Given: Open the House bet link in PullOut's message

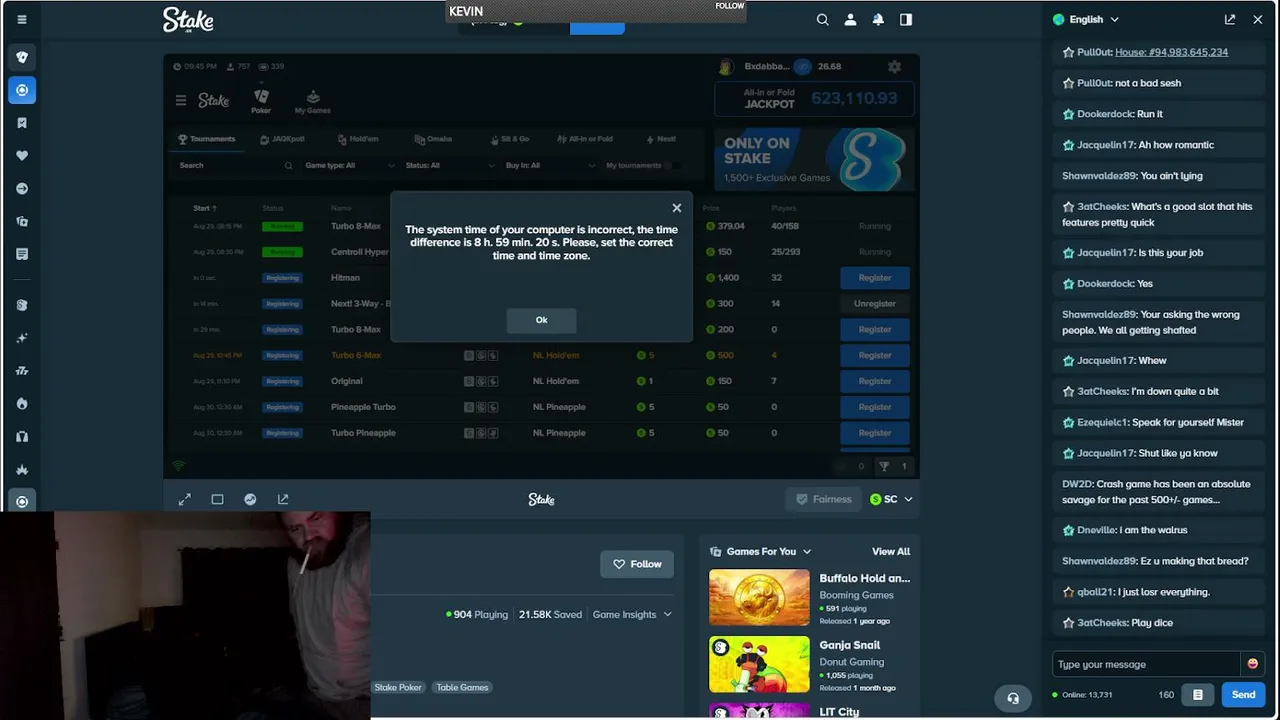Looking at the screenshot, I should pos(1171,52).
